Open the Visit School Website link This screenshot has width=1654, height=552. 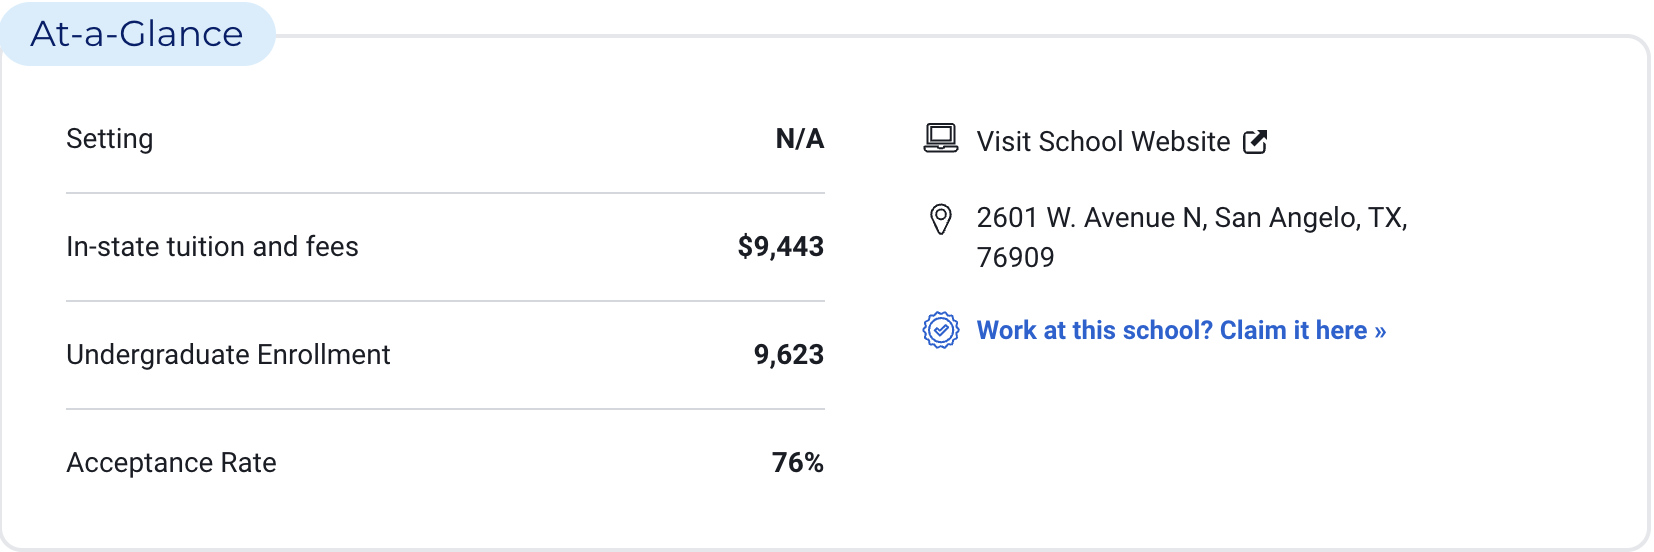(x=1103, y=142)
